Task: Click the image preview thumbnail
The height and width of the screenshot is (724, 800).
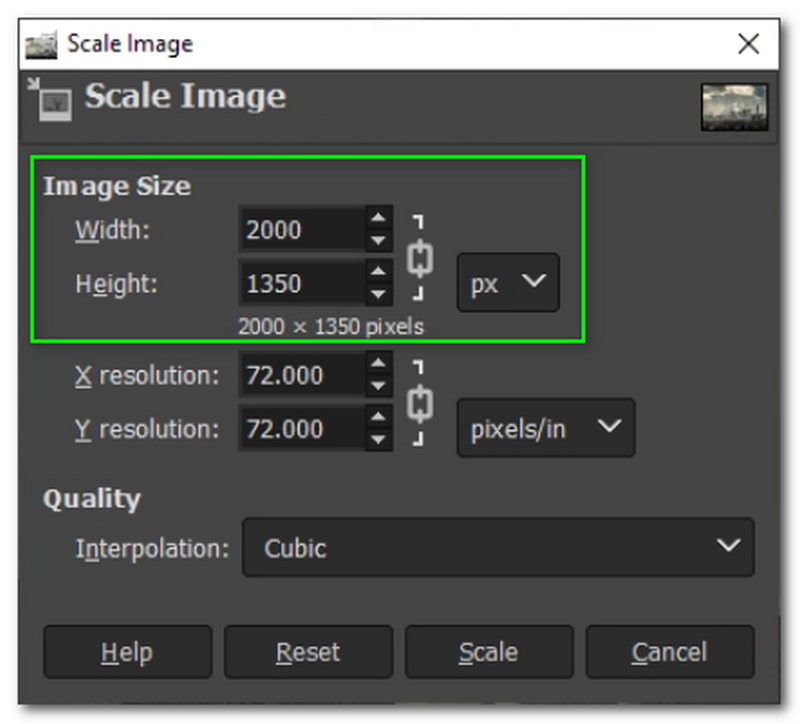Action: point(734,107)
